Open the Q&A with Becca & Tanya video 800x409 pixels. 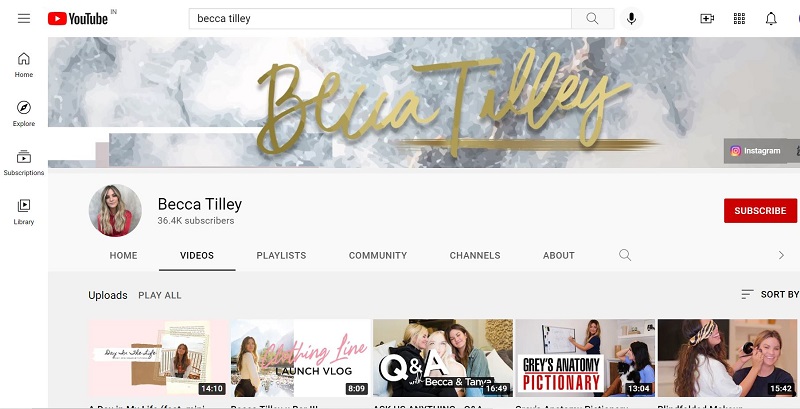point(443,358)
